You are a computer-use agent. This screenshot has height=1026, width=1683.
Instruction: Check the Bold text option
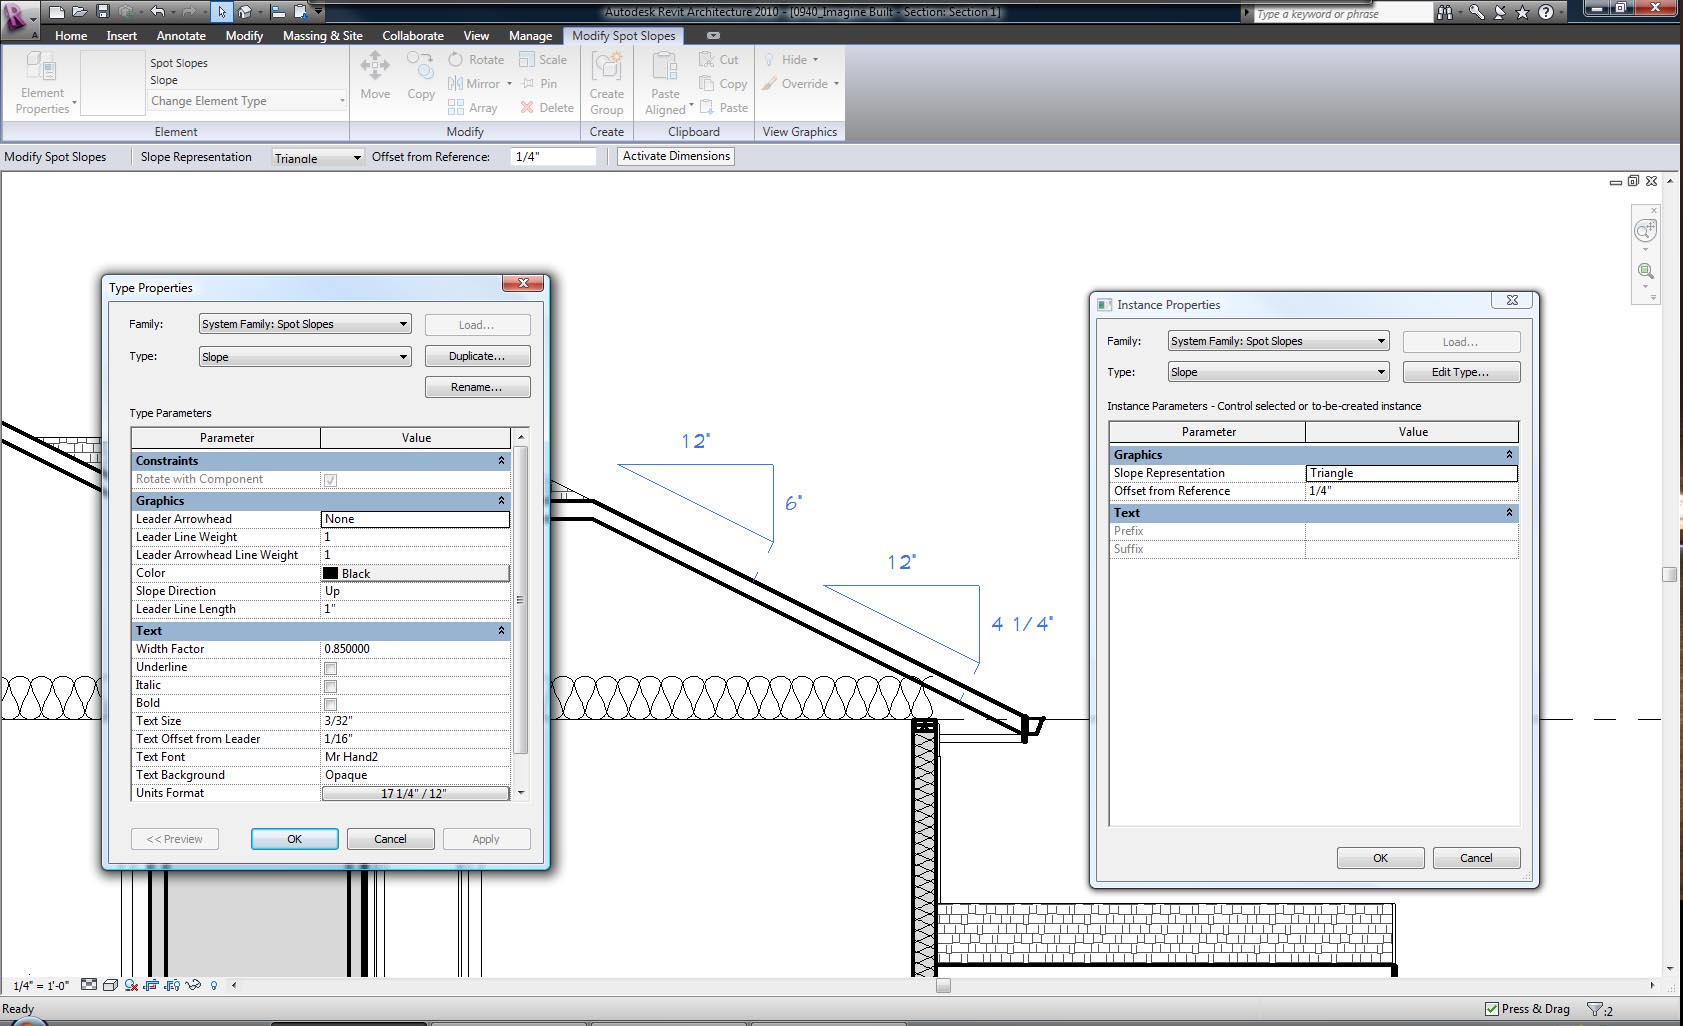point(330,704)
